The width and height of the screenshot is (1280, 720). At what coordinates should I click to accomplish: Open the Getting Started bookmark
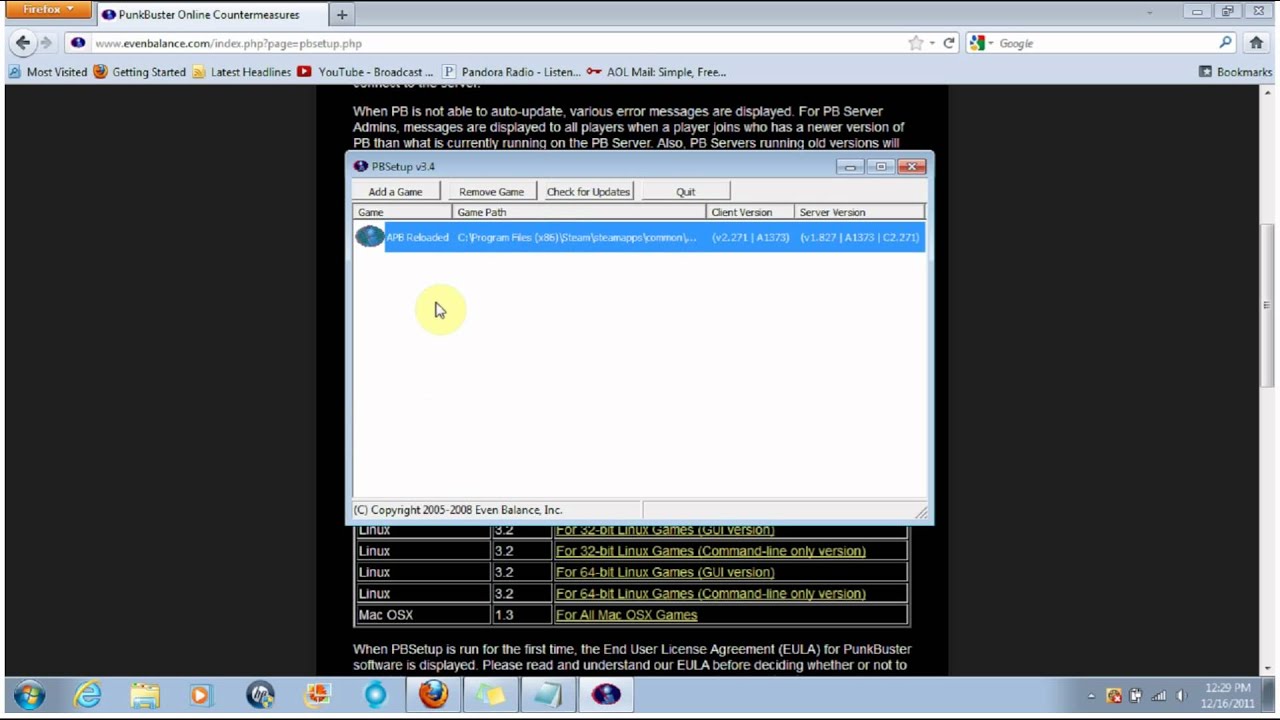point(140,72)
